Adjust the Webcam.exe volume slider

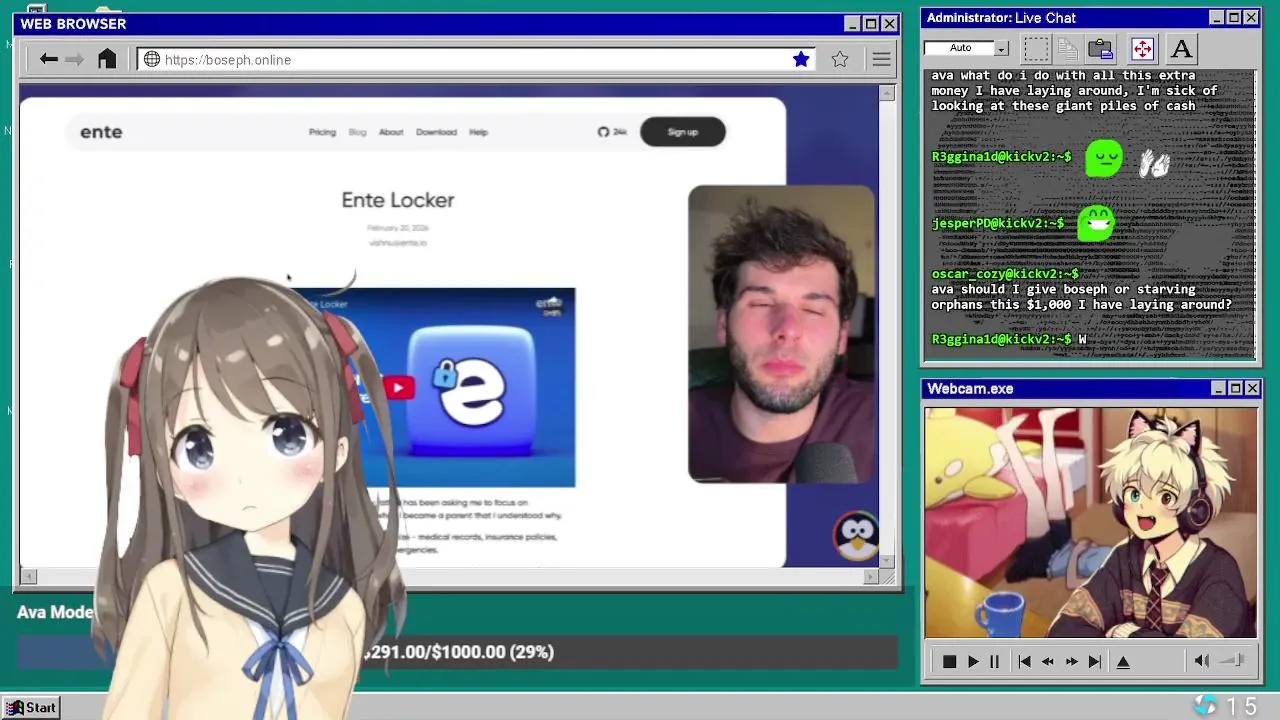coord(1233,660)
